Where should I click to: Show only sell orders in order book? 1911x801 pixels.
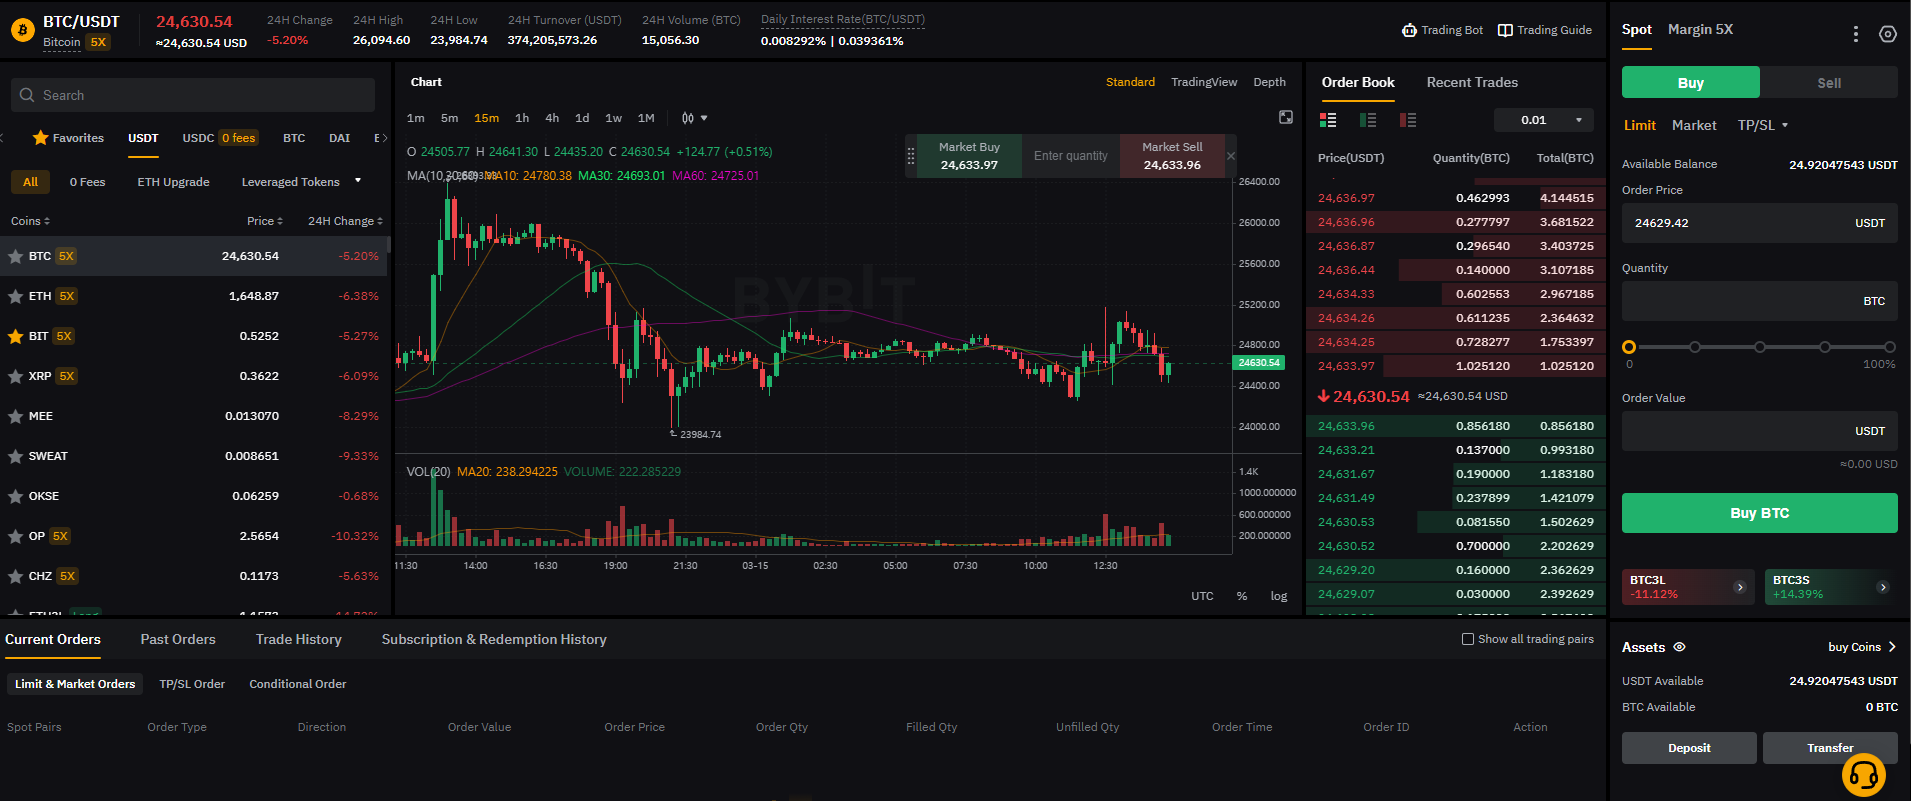[1408, 120]
